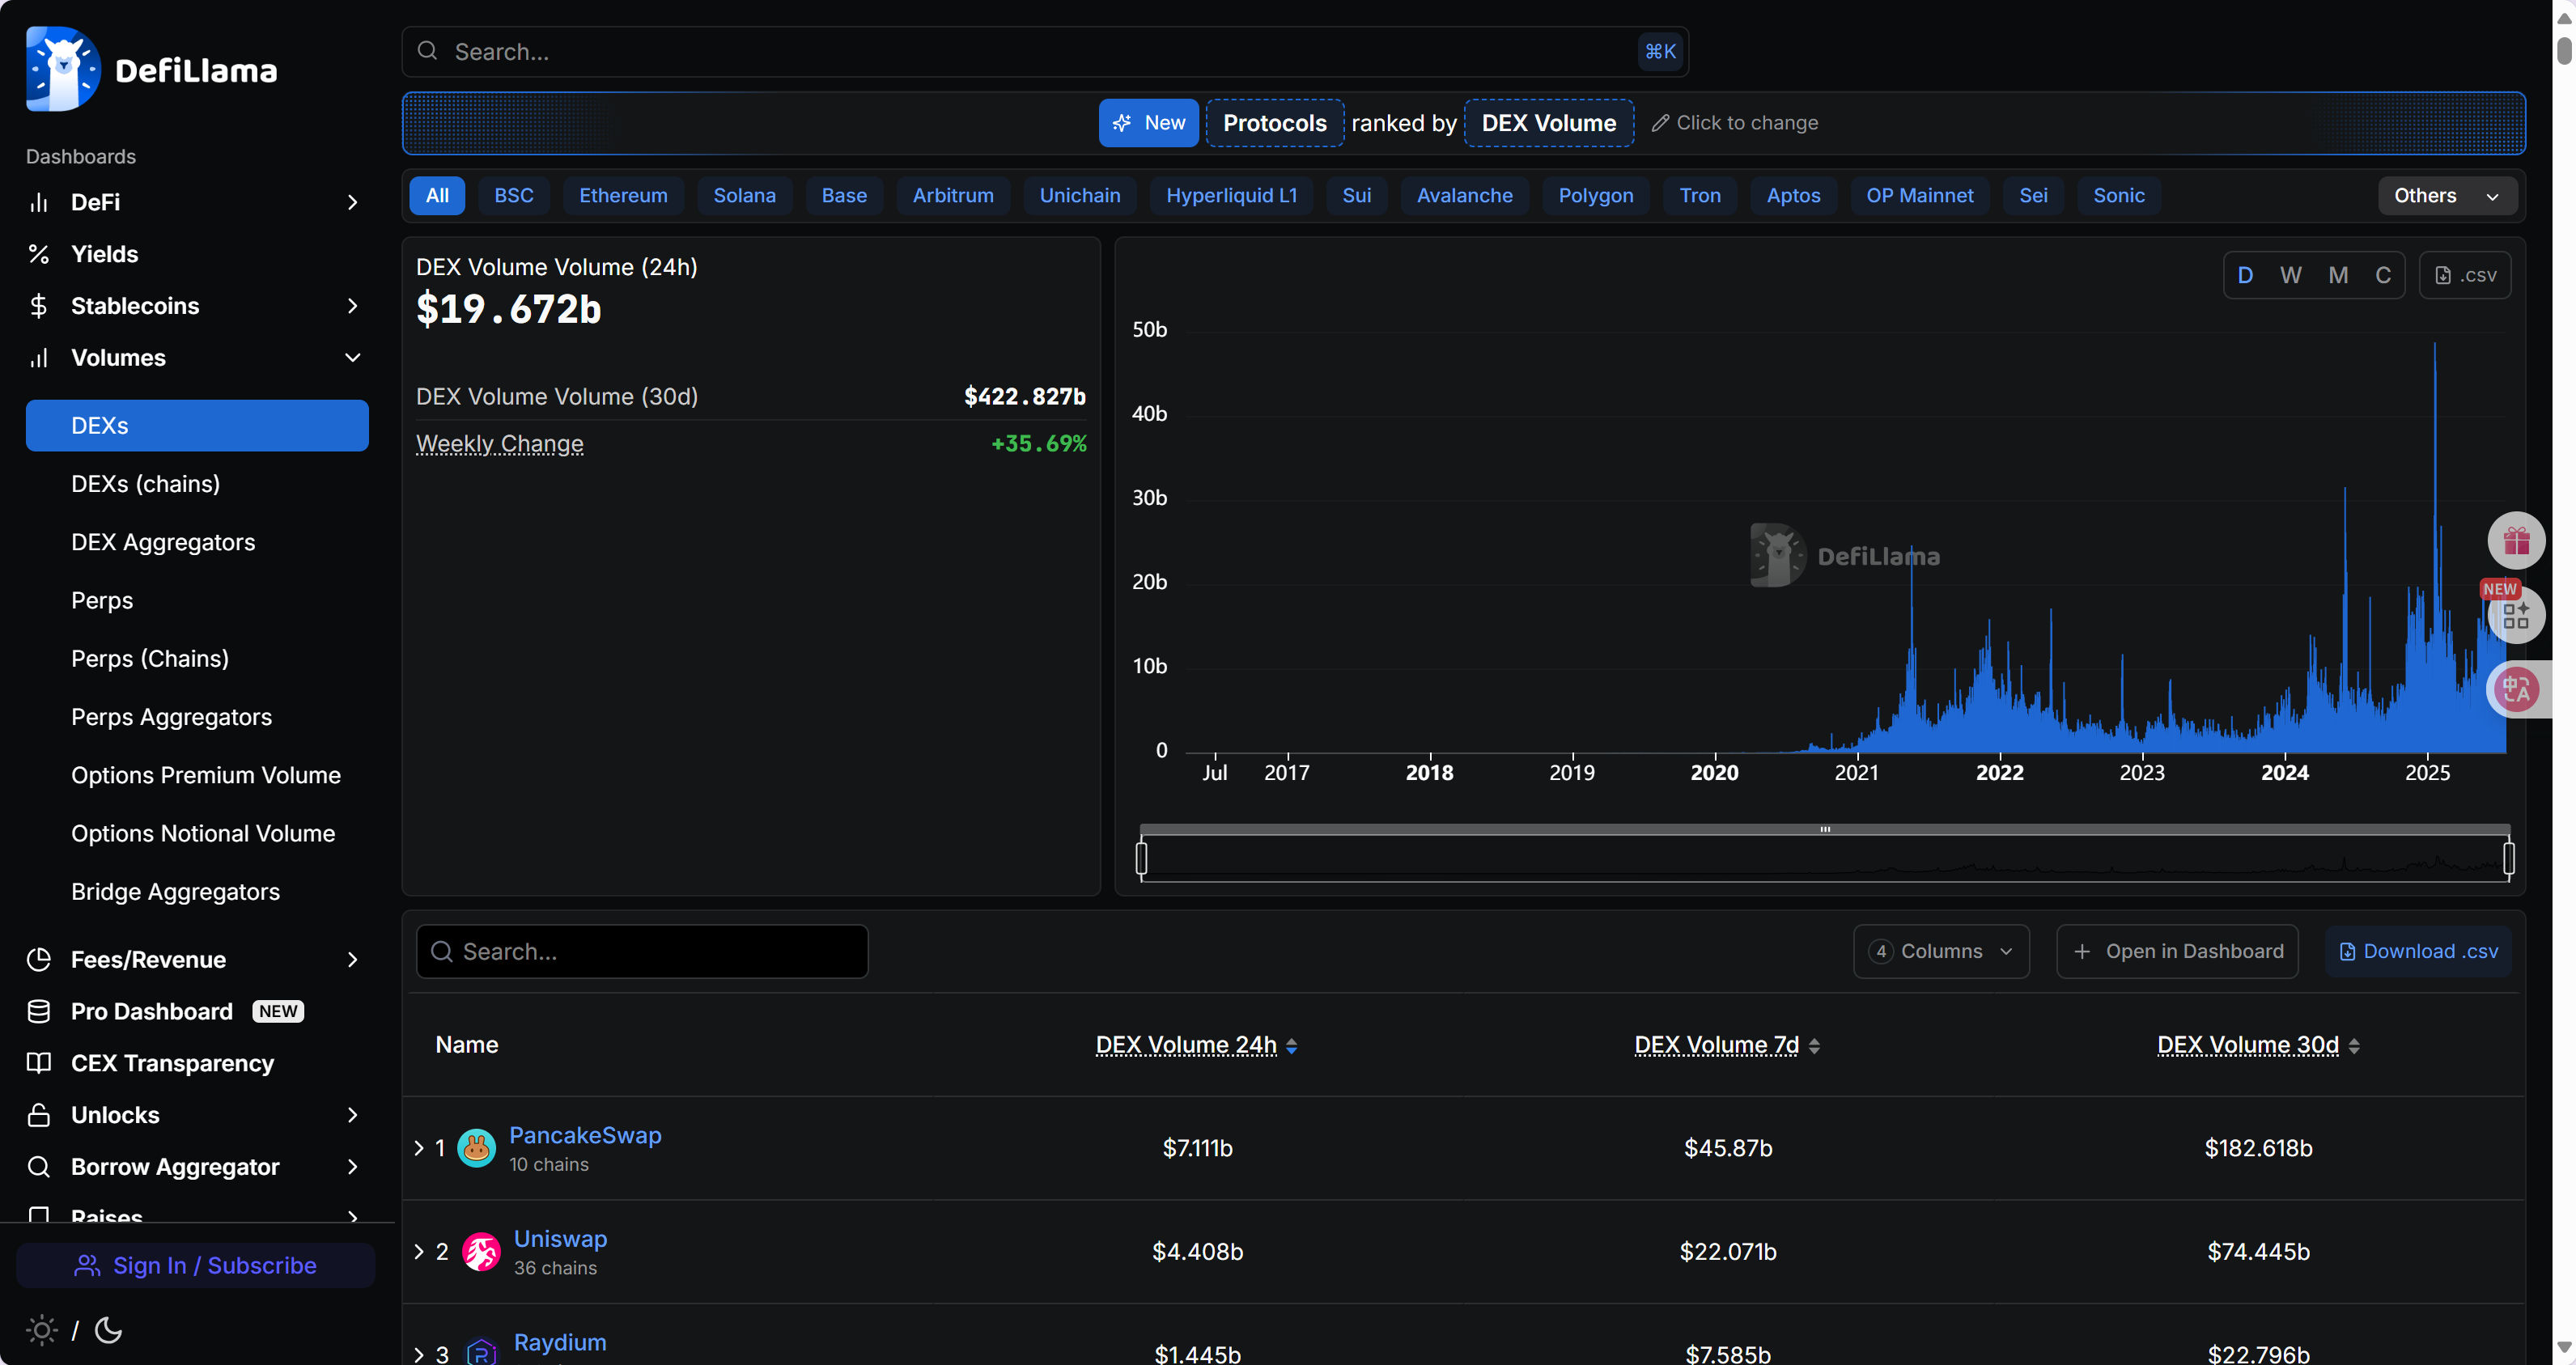Click the NEW widgets floating icon
Image resolution: width=2576 pixels, height=1365 pixels.
click(2516, 614)
